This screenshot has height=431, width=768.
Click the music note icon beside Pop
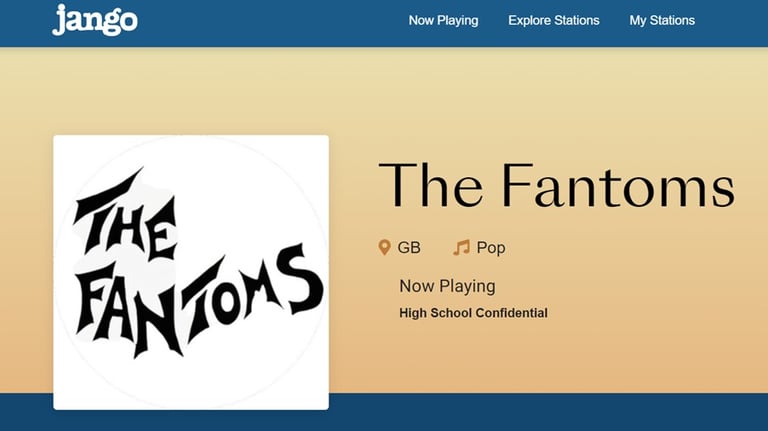461,247
